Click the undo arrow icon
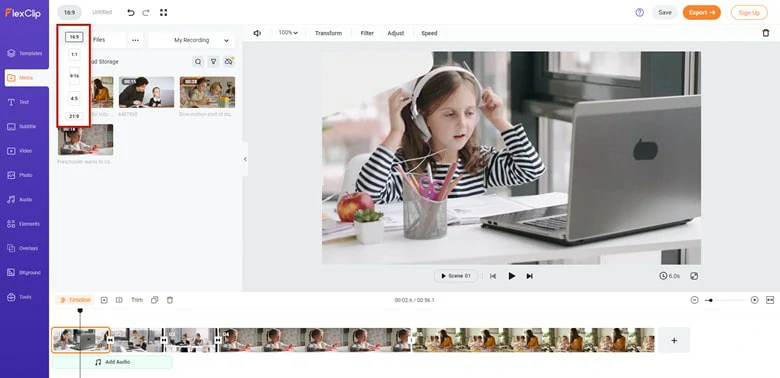Image resolution: width=780 pixels, height=378 pixels. point(131,12)
